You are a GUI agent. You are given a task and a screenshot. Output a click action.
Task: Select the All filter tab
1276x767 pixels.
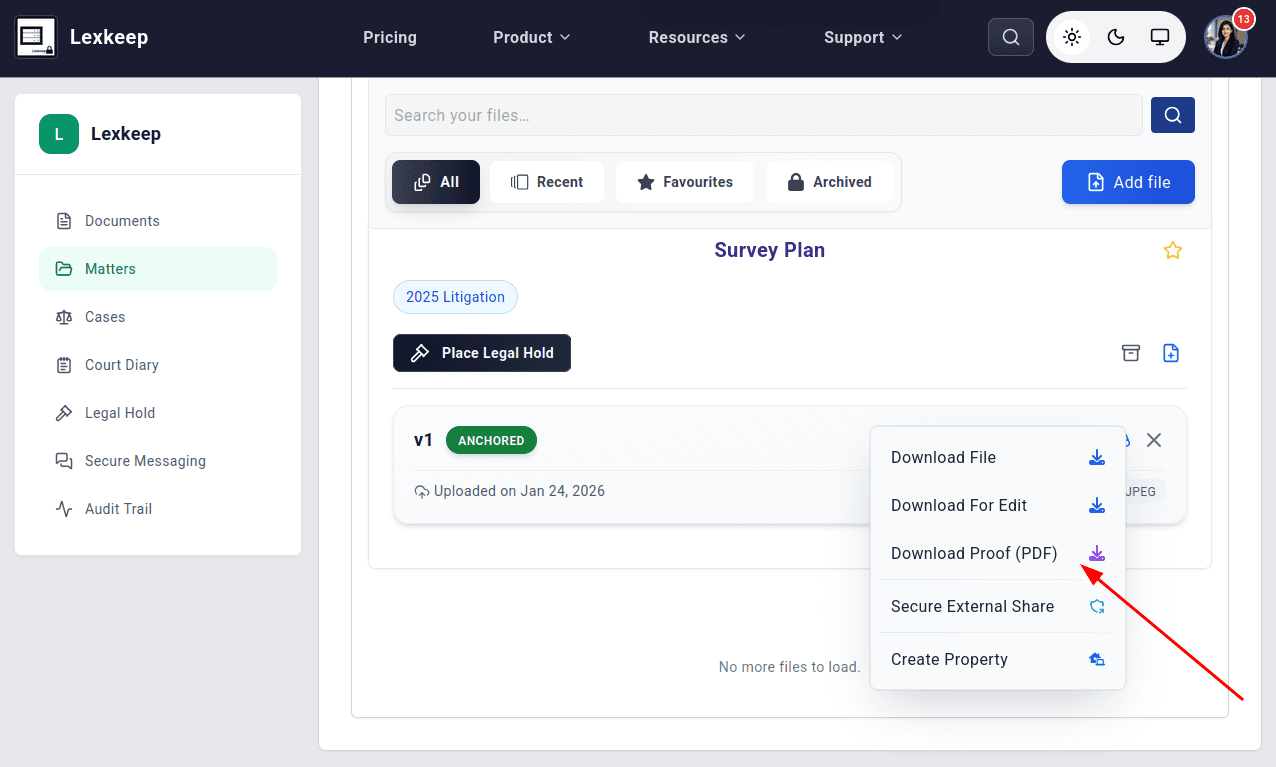436,182
